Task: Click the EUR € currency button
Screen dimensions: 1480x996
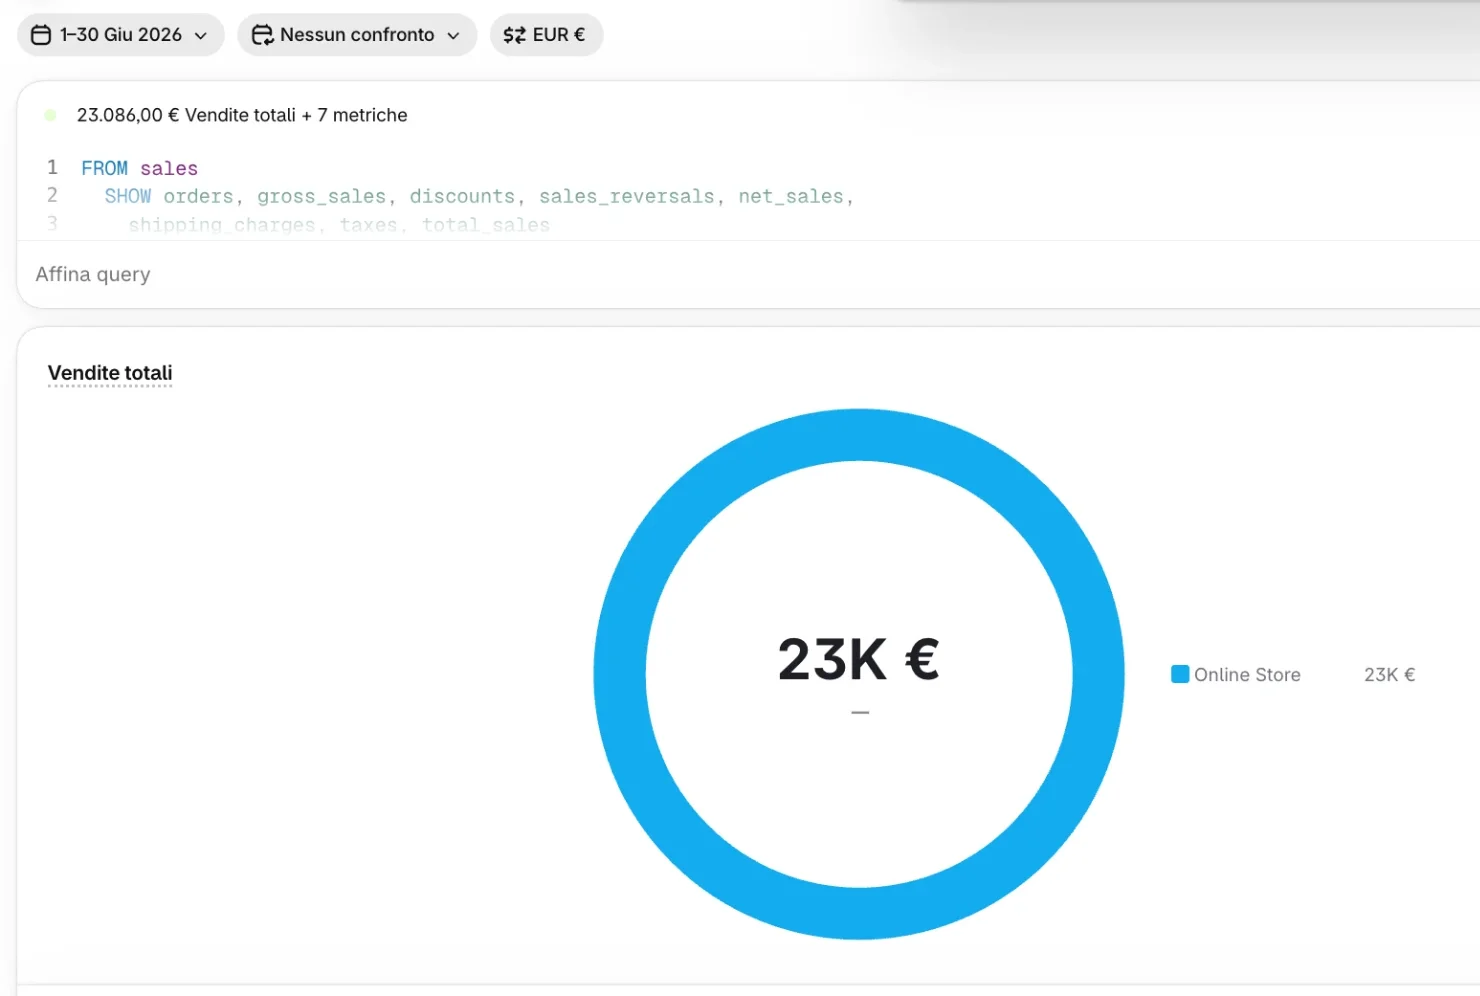Action: click(x=546, y=35)
